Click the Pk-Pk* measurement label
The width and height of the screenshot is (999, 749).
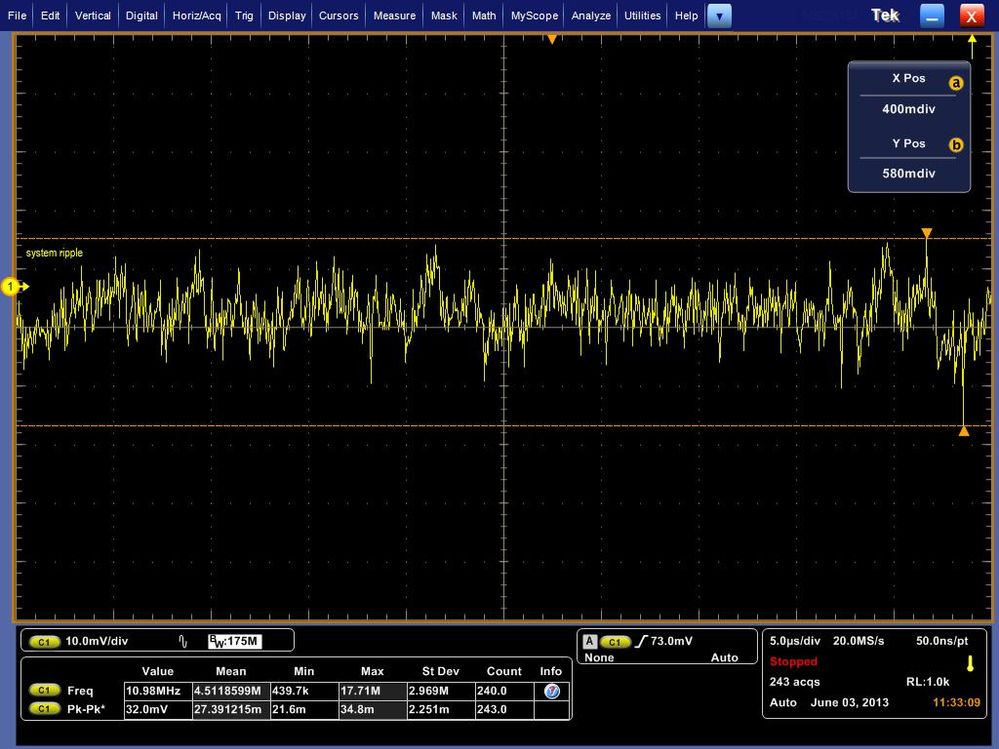coord(86,709)
